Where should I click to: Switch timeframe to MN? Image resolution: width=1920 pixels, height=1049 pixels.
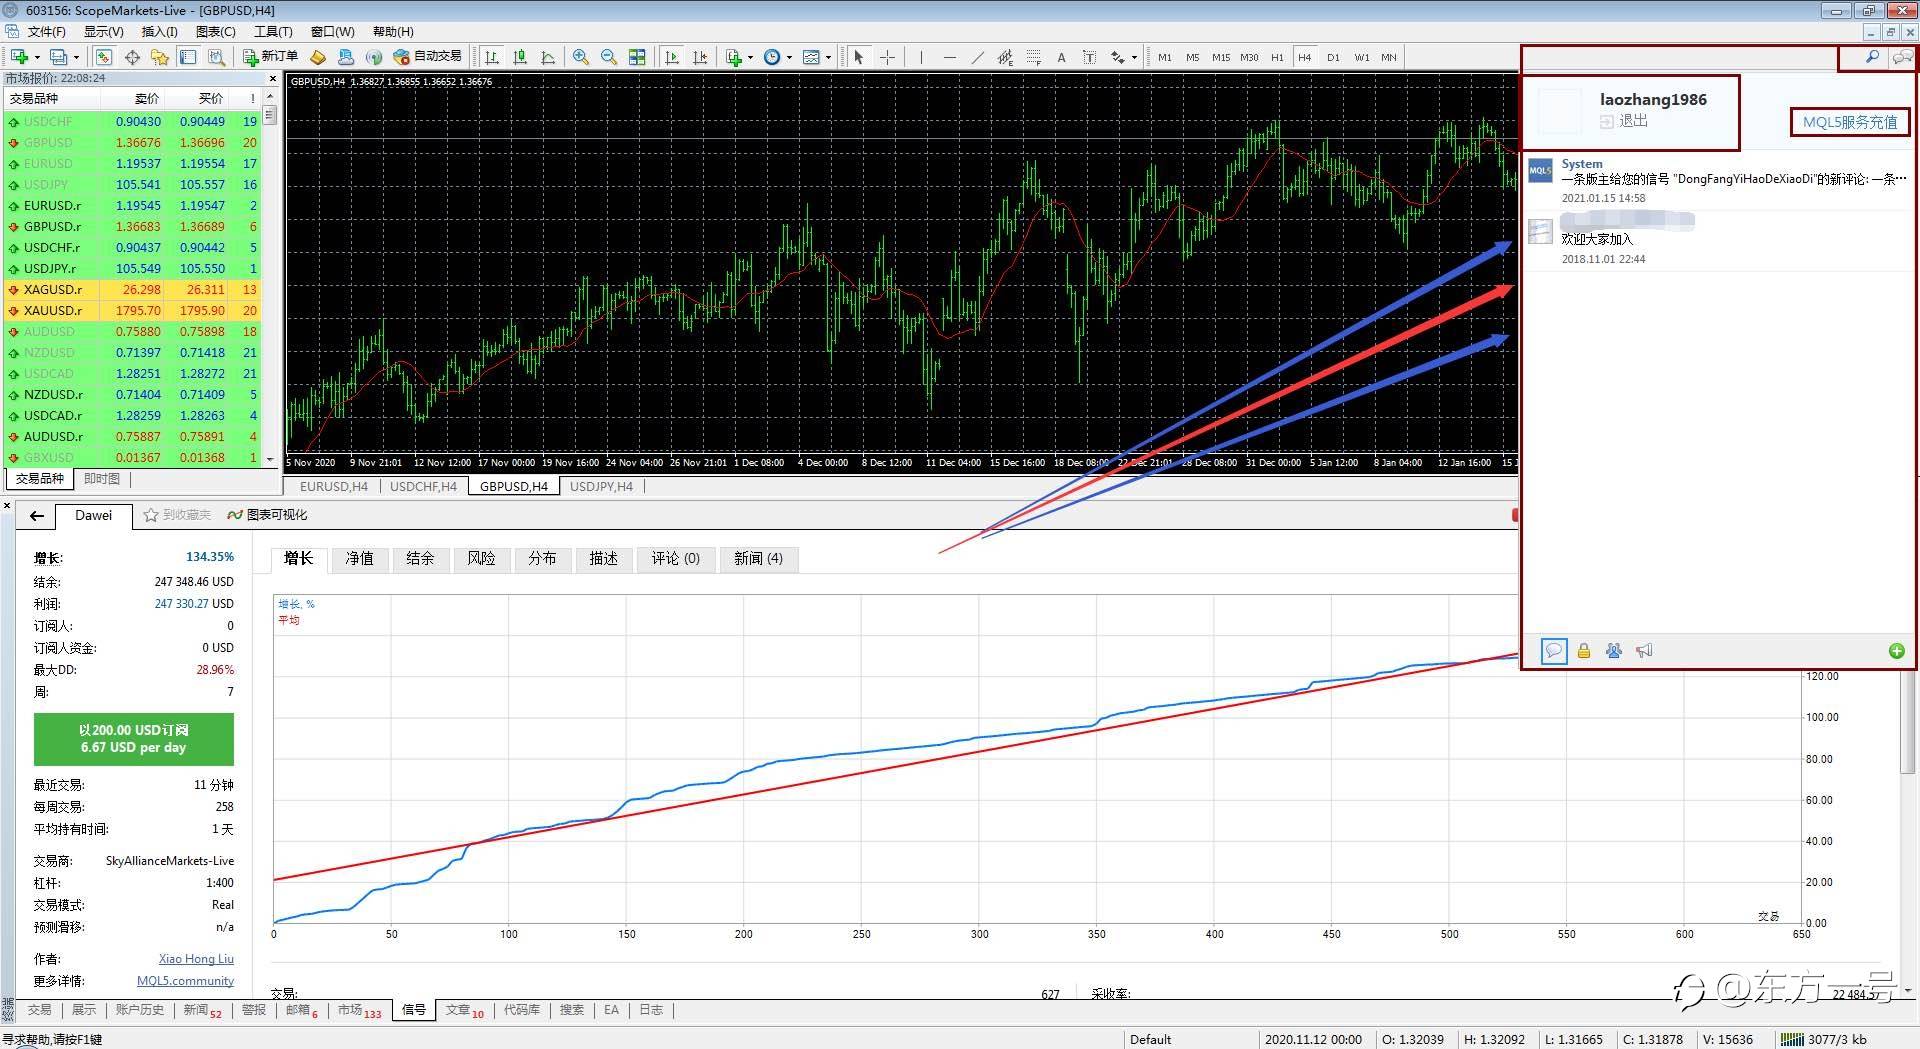(x=1389, y=57)
